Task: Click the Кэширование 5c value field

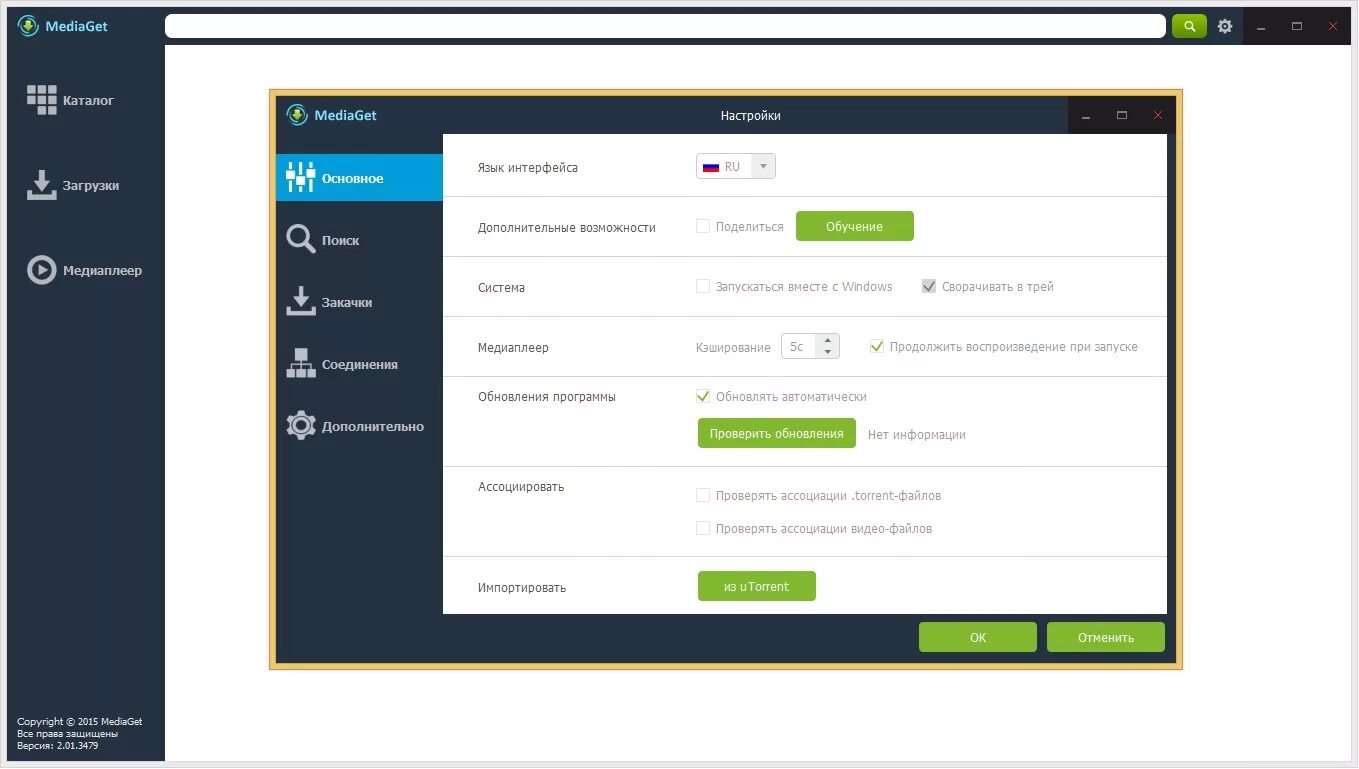Action: [x=799, y=346]
